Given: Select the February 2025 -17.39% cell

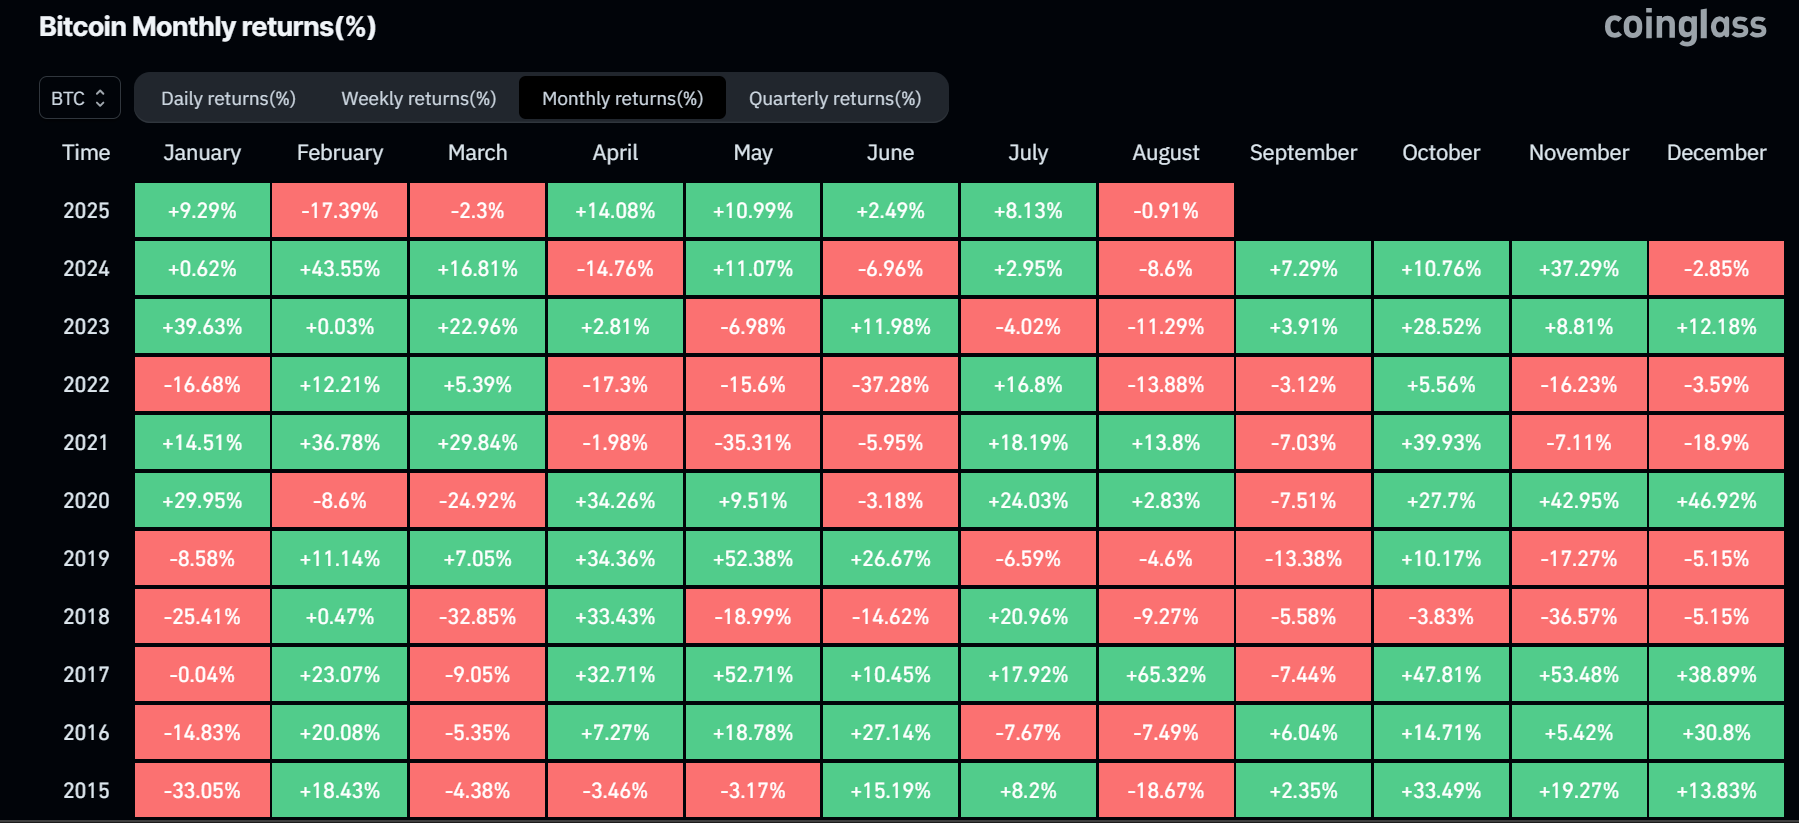Looking at the screenshot, I should (340, 211).
